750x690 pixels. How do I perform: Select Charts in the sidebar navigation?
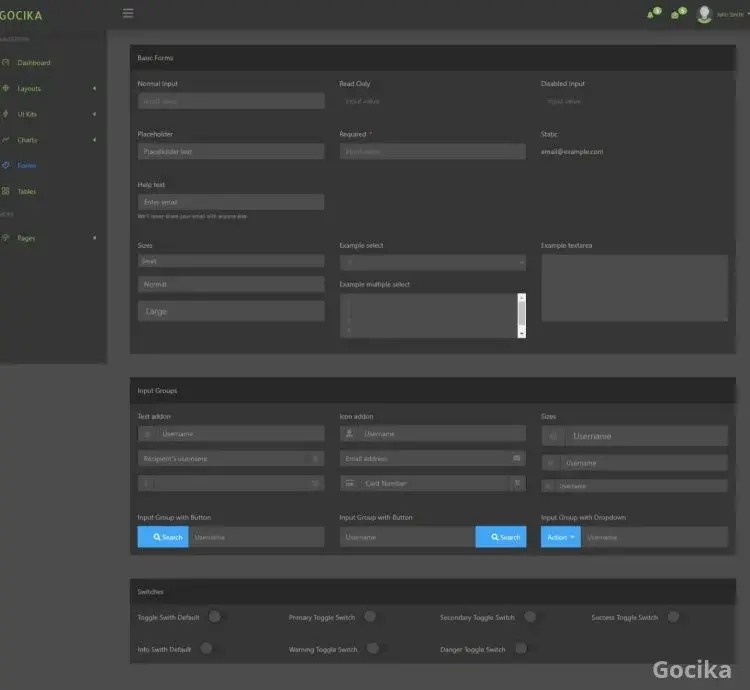(x=27, y=140)
